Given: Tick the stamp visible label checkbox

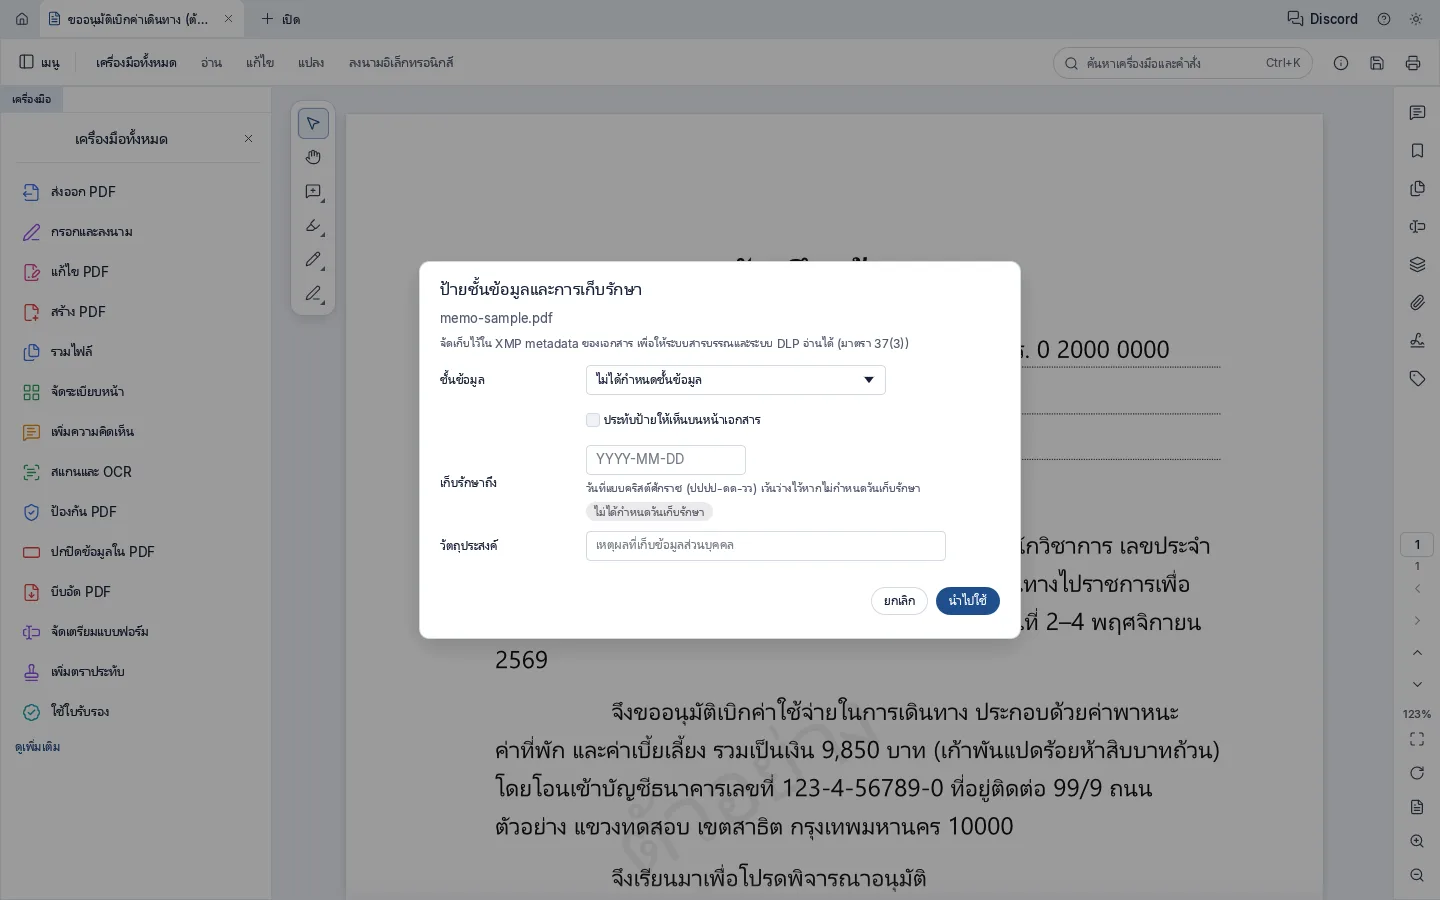Looking at the screenshot, I should (x=593, y=420).
